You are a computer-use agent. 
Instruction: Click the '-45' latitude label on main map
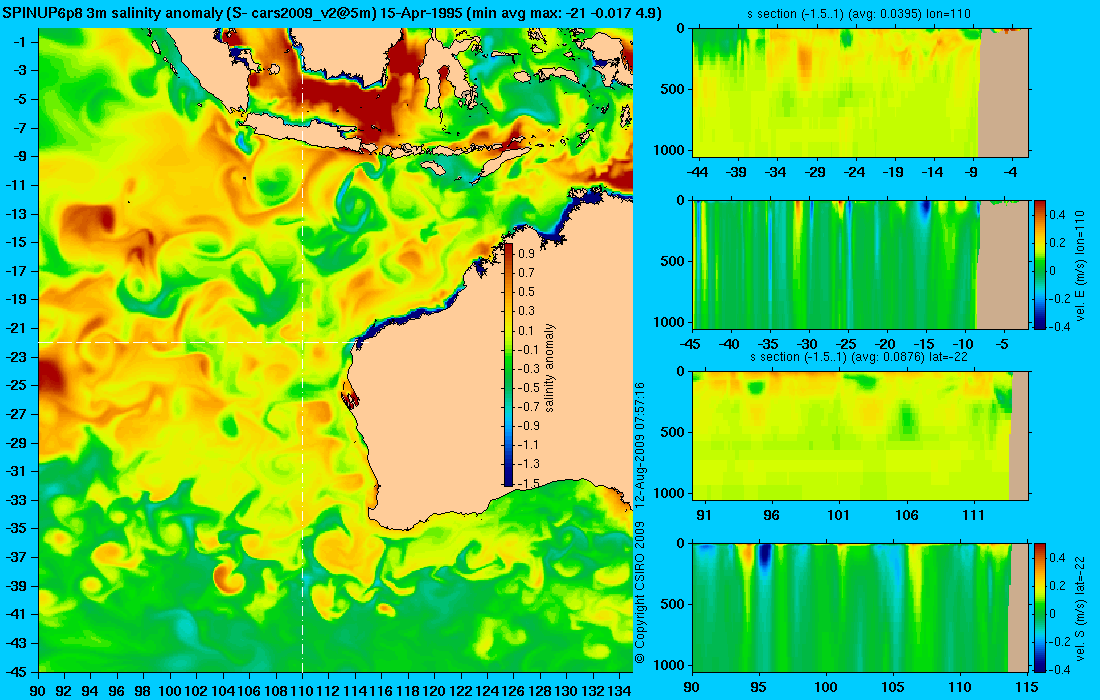pyautogui.click(x=15, y=671)
